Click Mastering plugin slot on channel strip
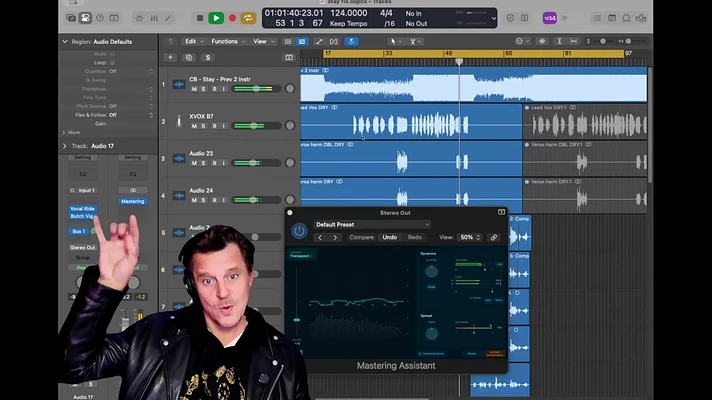The width and height of the screenshot is (712, 400). [133, 201]
